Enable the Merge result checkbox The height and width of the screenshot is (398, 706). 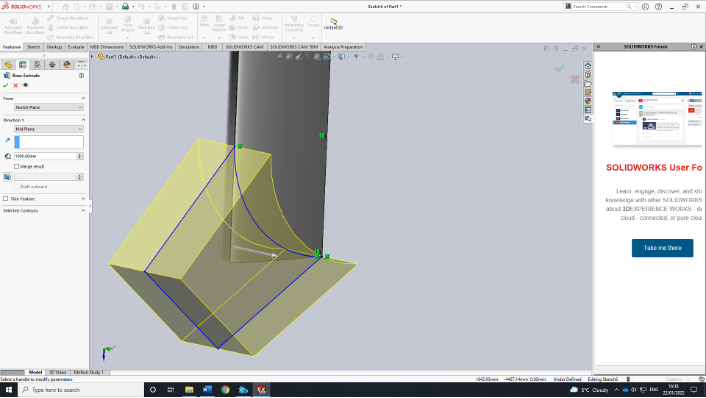(x=17, y=167)
